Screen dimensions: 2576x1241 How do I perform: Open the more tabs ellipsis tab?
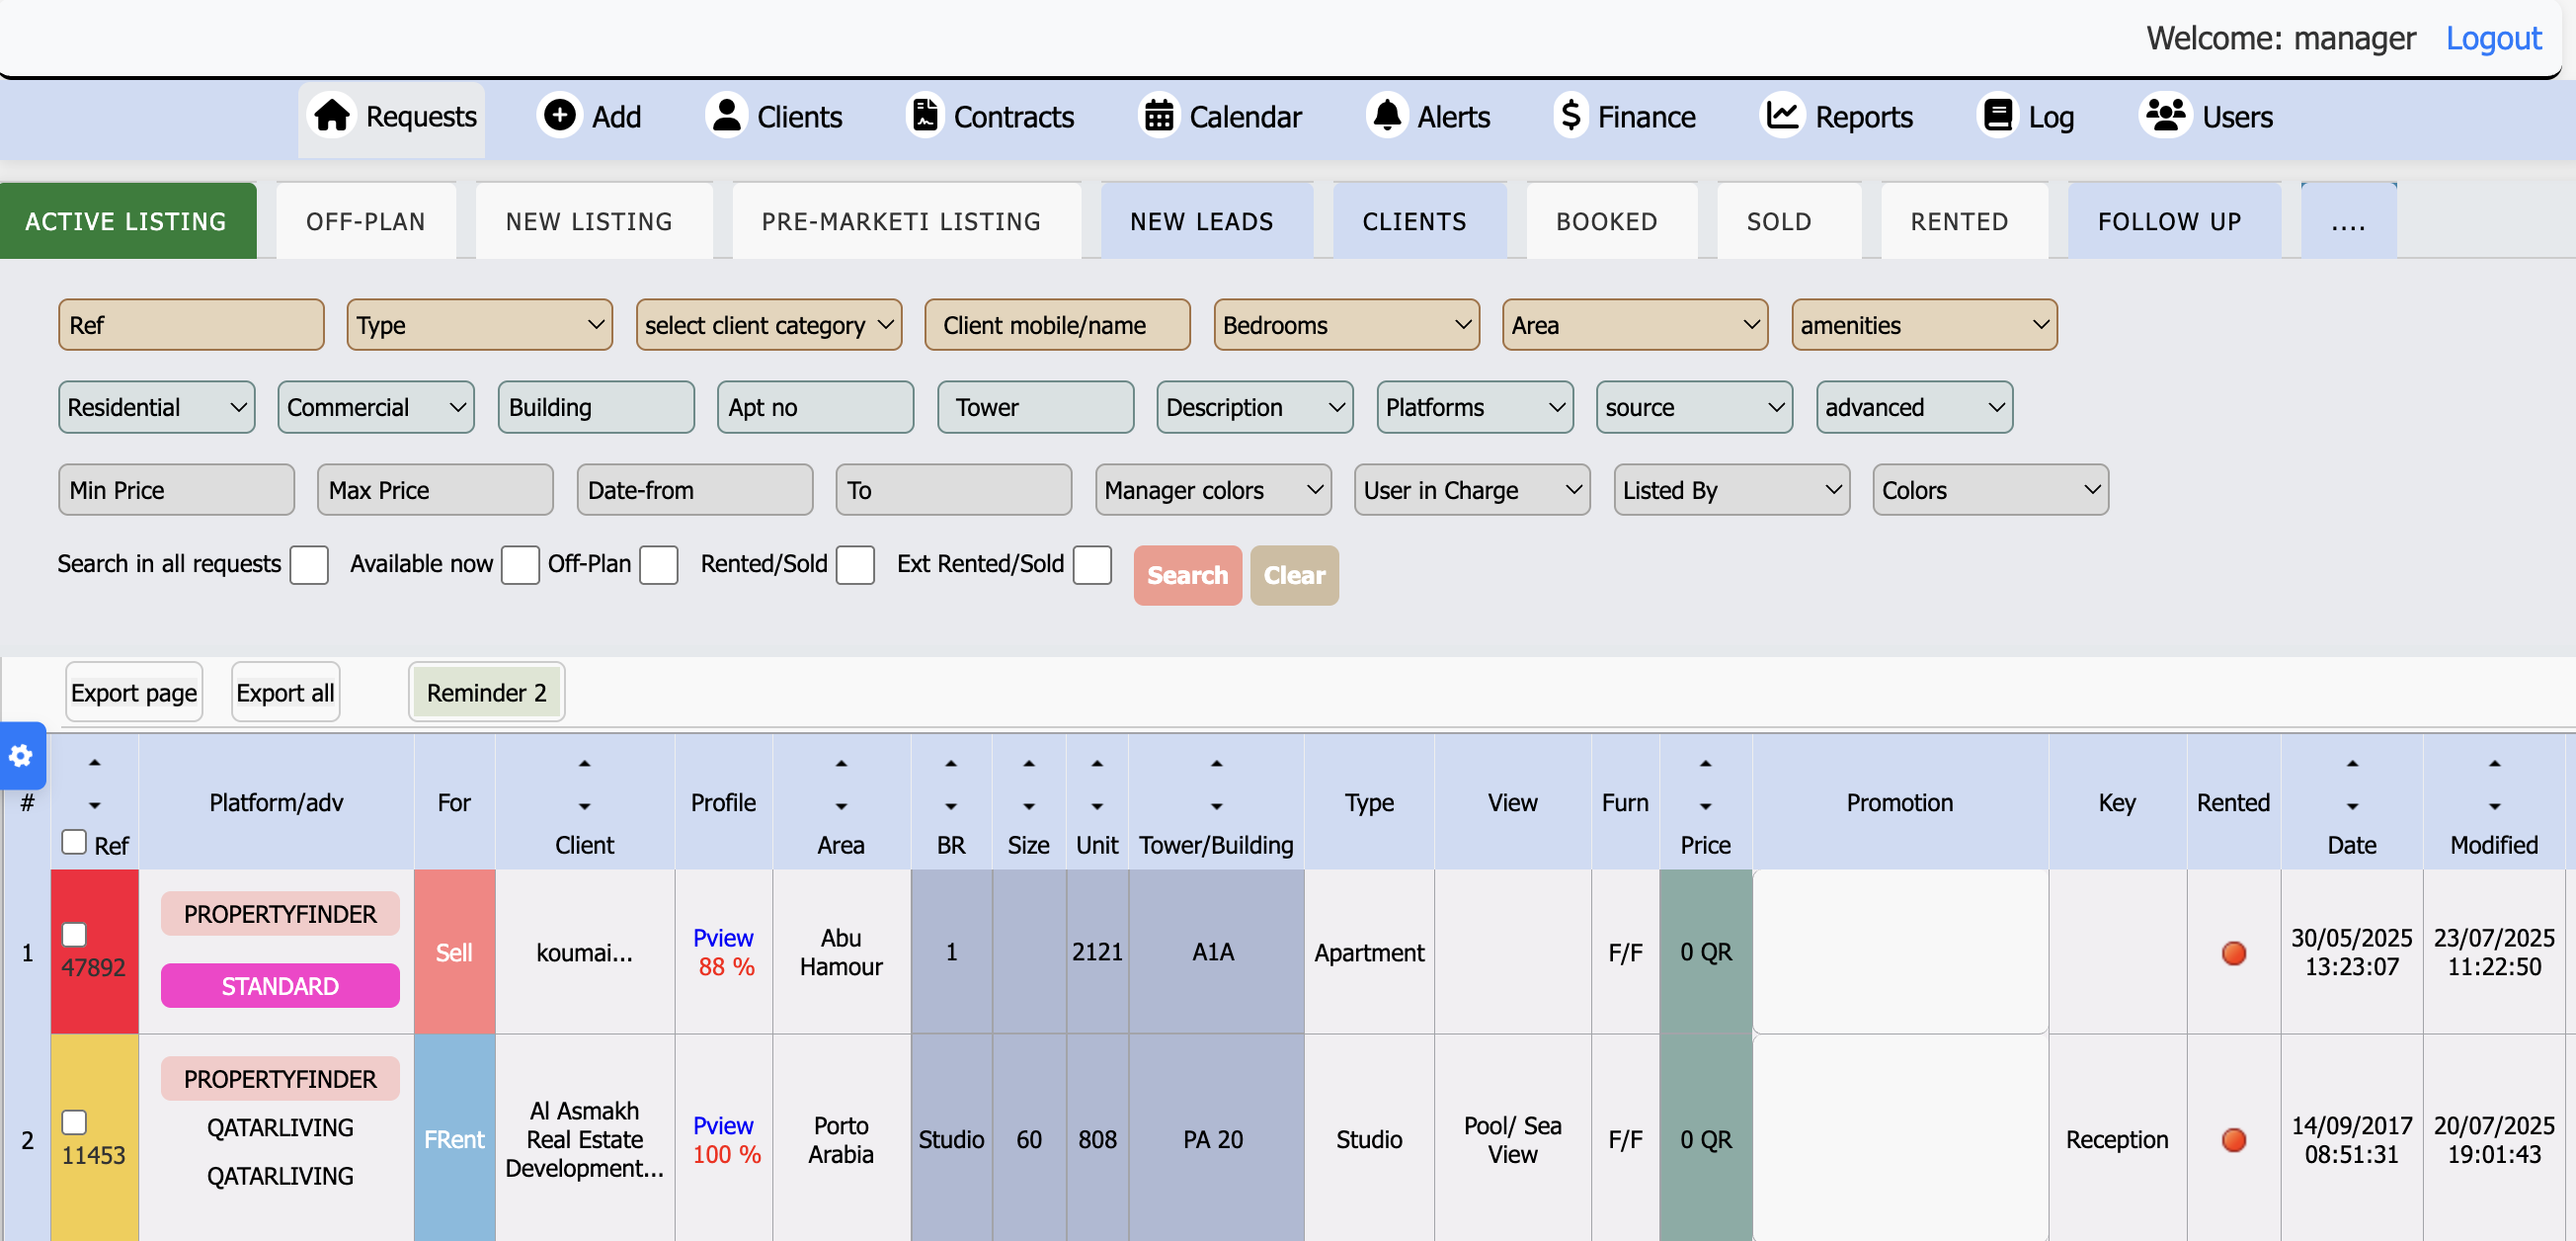click(2349, 221)
